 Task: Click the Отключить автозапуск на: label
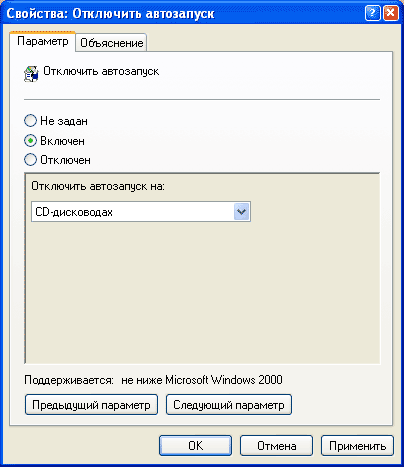pyautogui.click(x=98, y=186)
